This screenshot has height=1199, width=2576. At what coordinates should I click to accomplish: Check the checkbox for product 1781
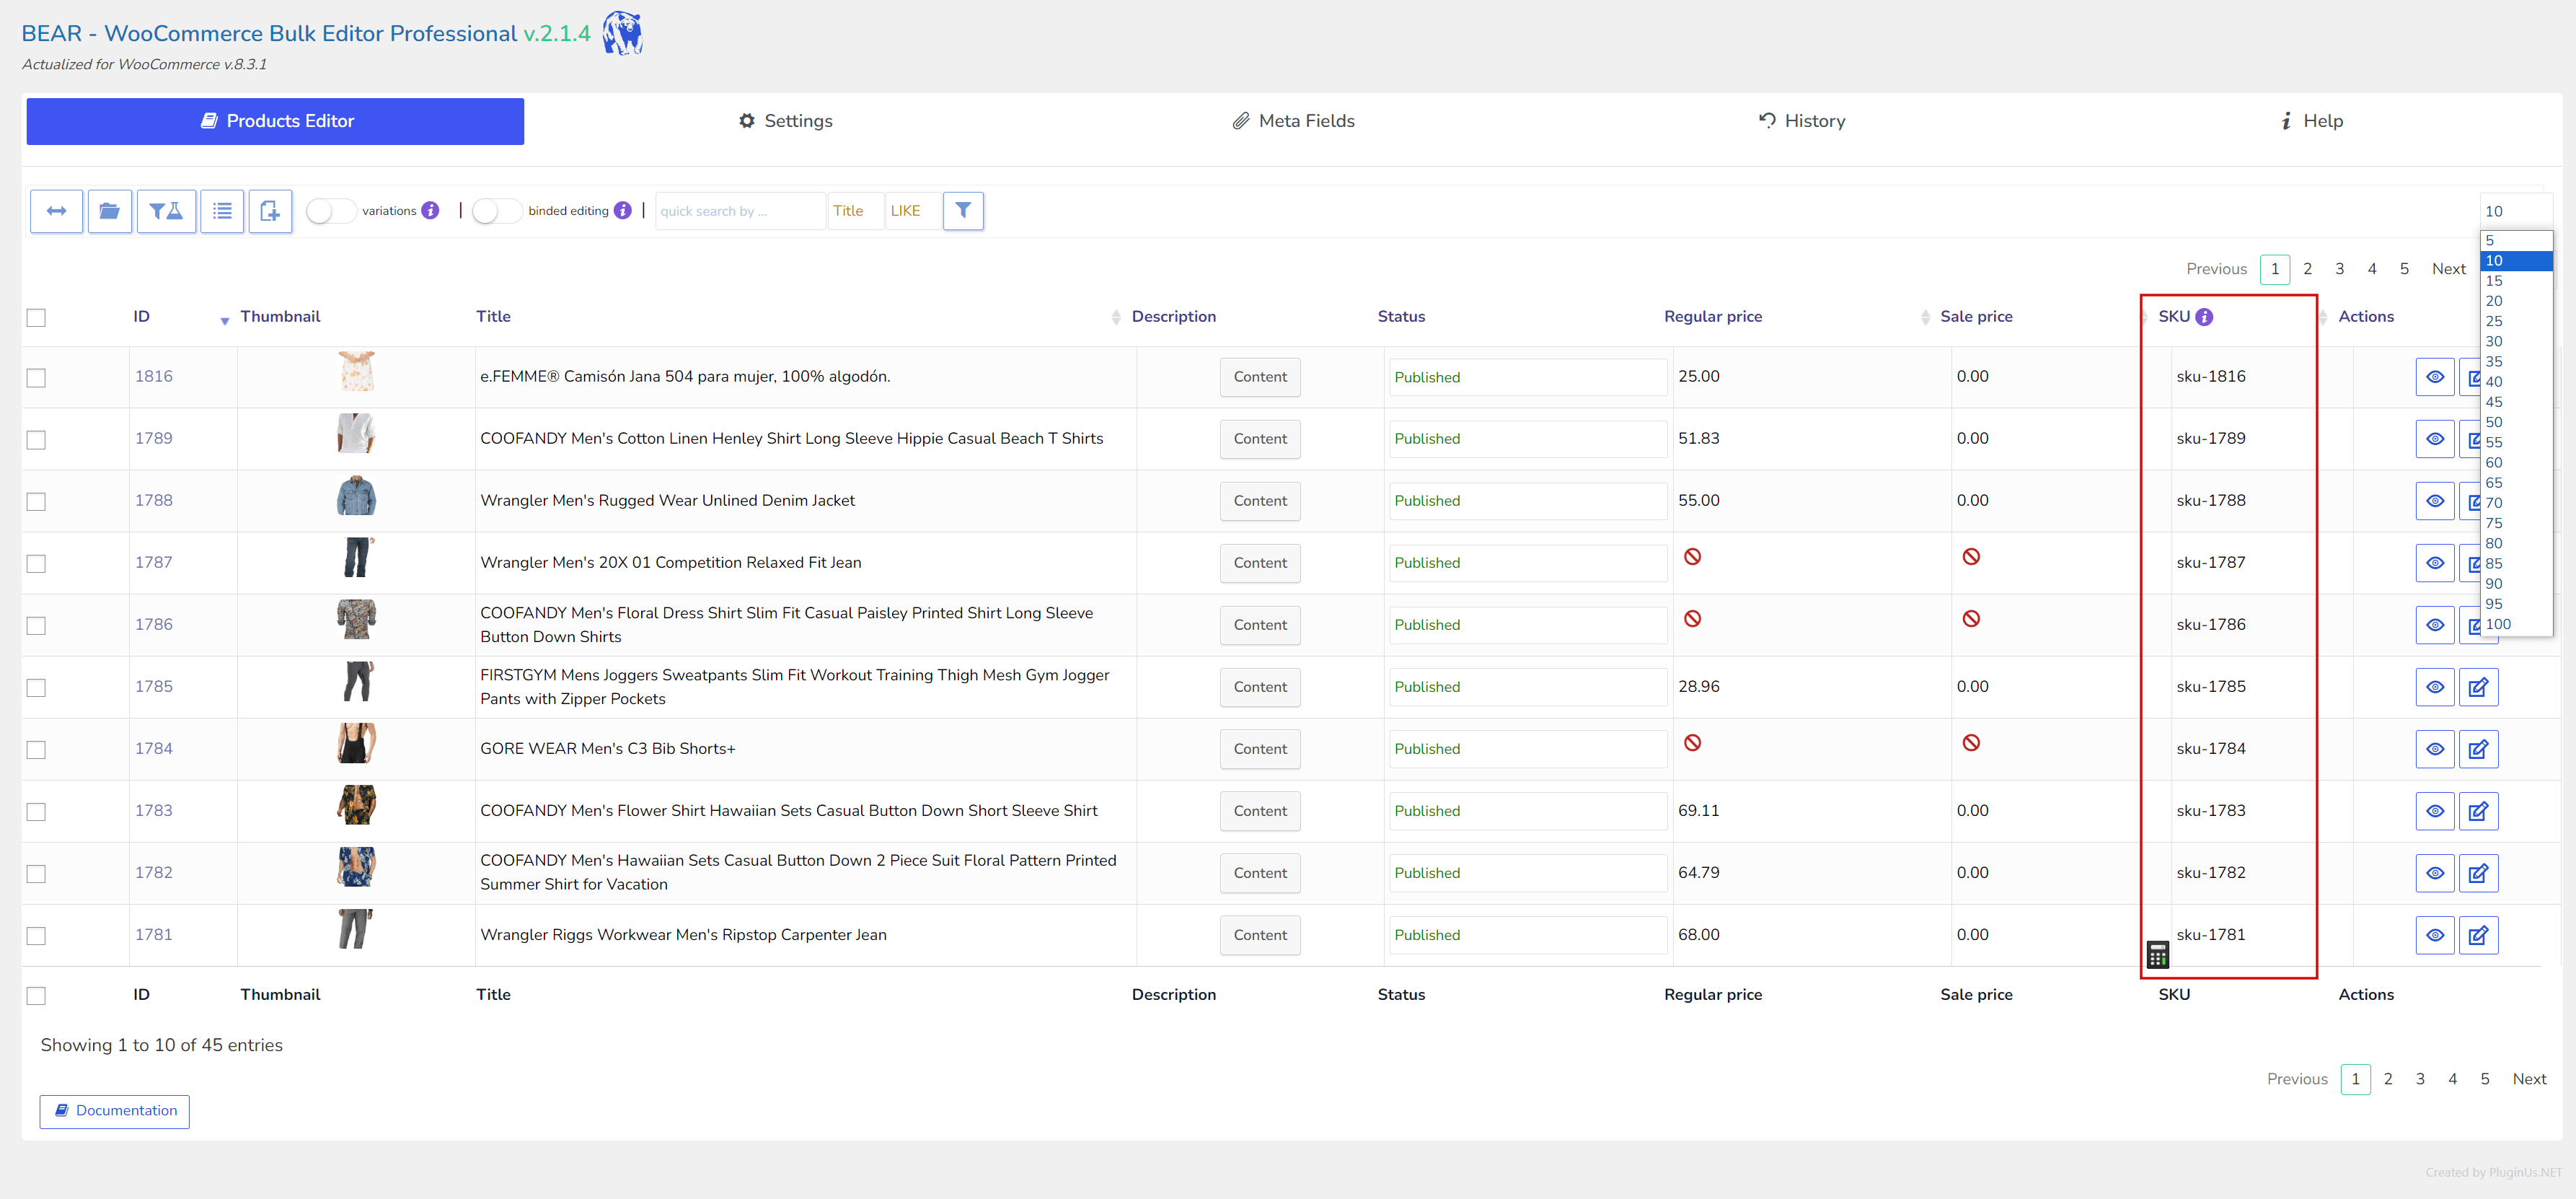click(36, 936)
